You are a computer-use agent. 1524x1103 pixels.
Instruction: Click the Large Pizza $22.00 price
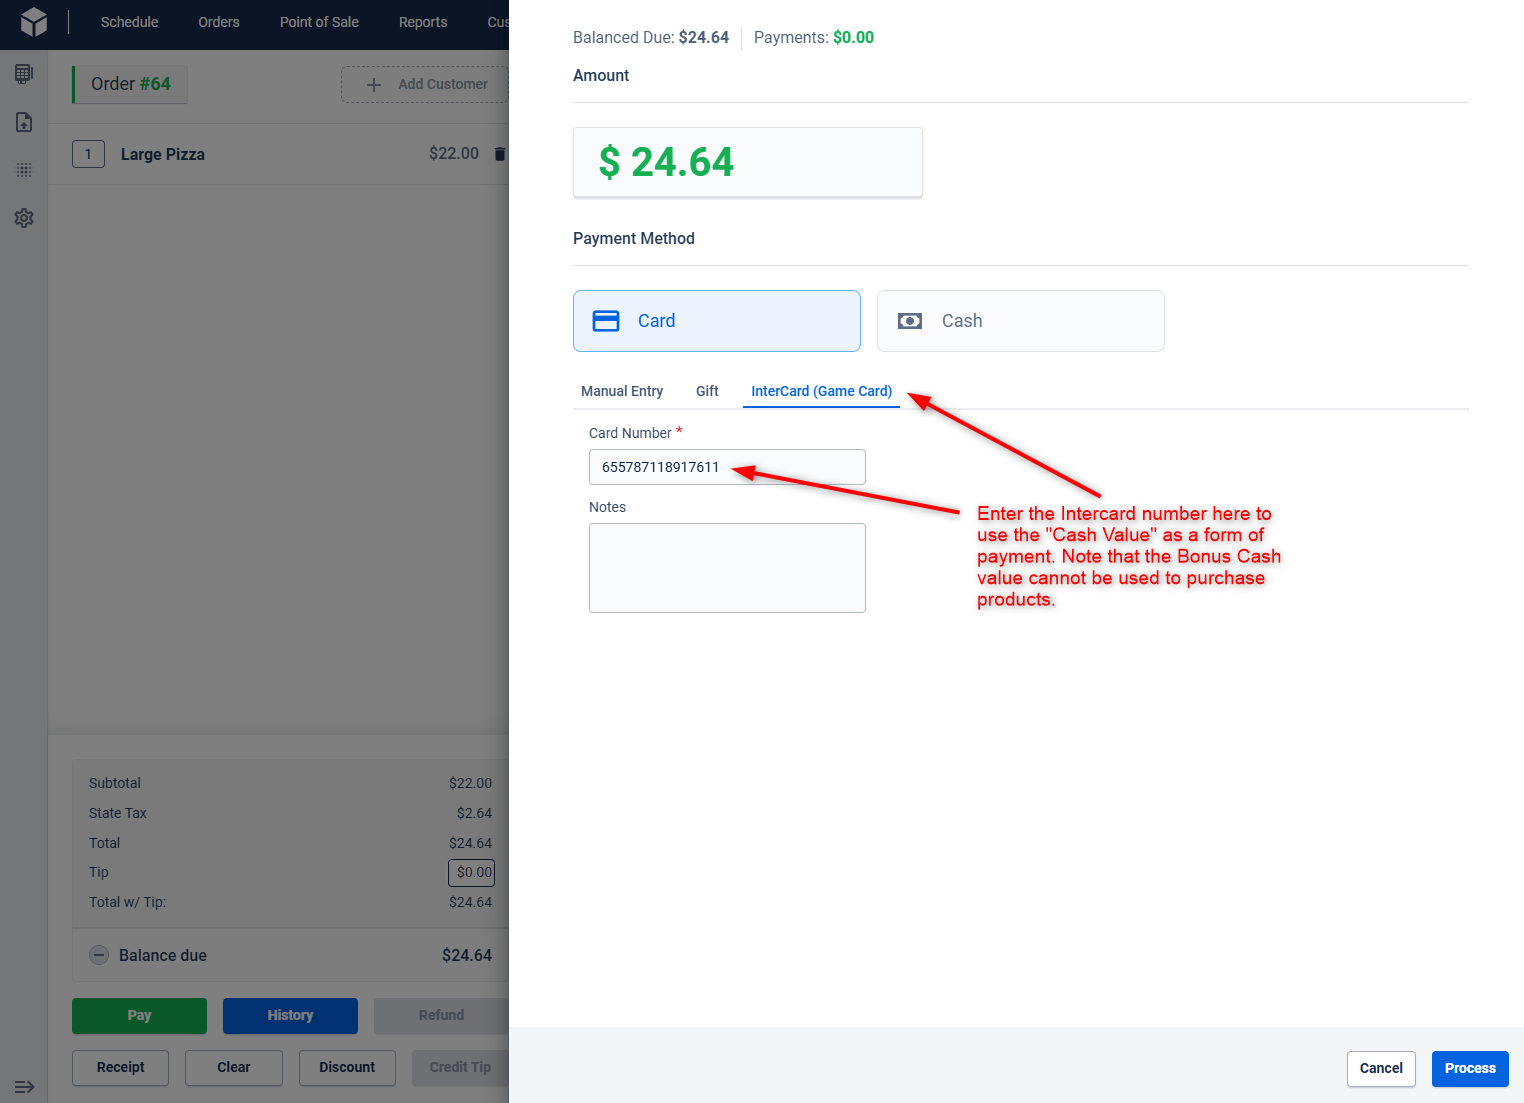click(x=454, y=154)
